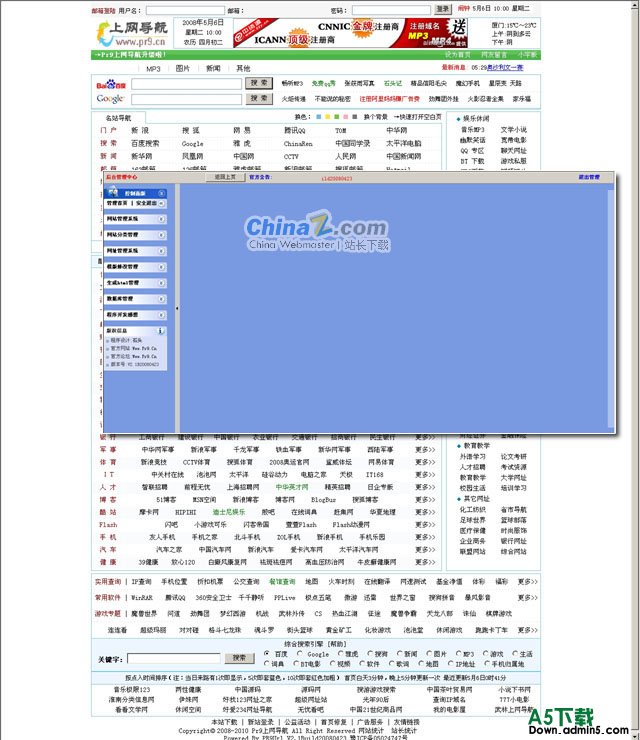The height and width of the screenshot is (740, 640).
Task: Select the 百度 search engine radio
Action: (x=267, y=654)
